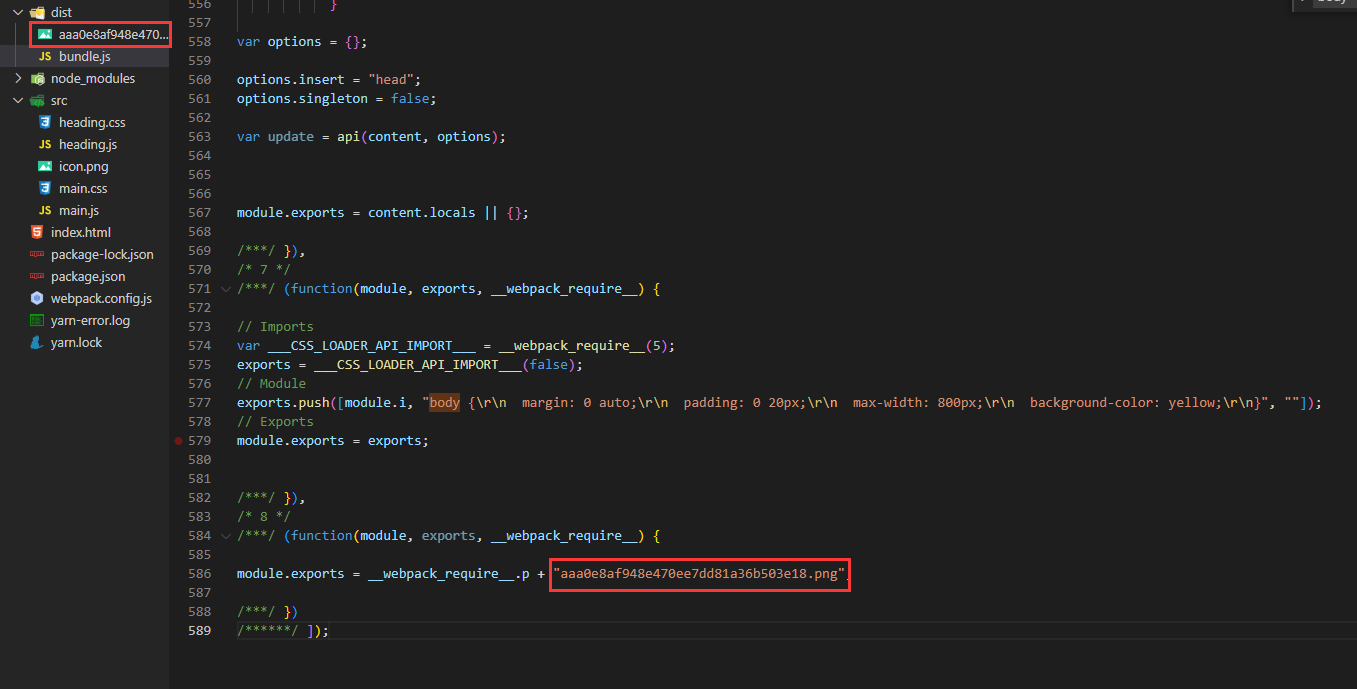Click the package-lock.json npm icon
Viewport: 1357px width, 689px height.
pos(37,254)
